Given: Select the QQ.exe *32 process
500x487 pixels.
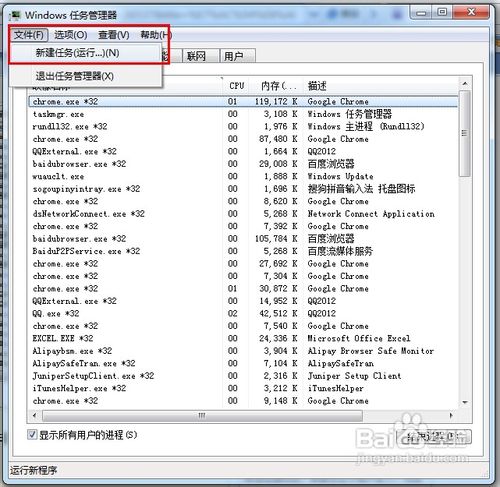Looking at the screenshot, I should (x=243, y=314).
